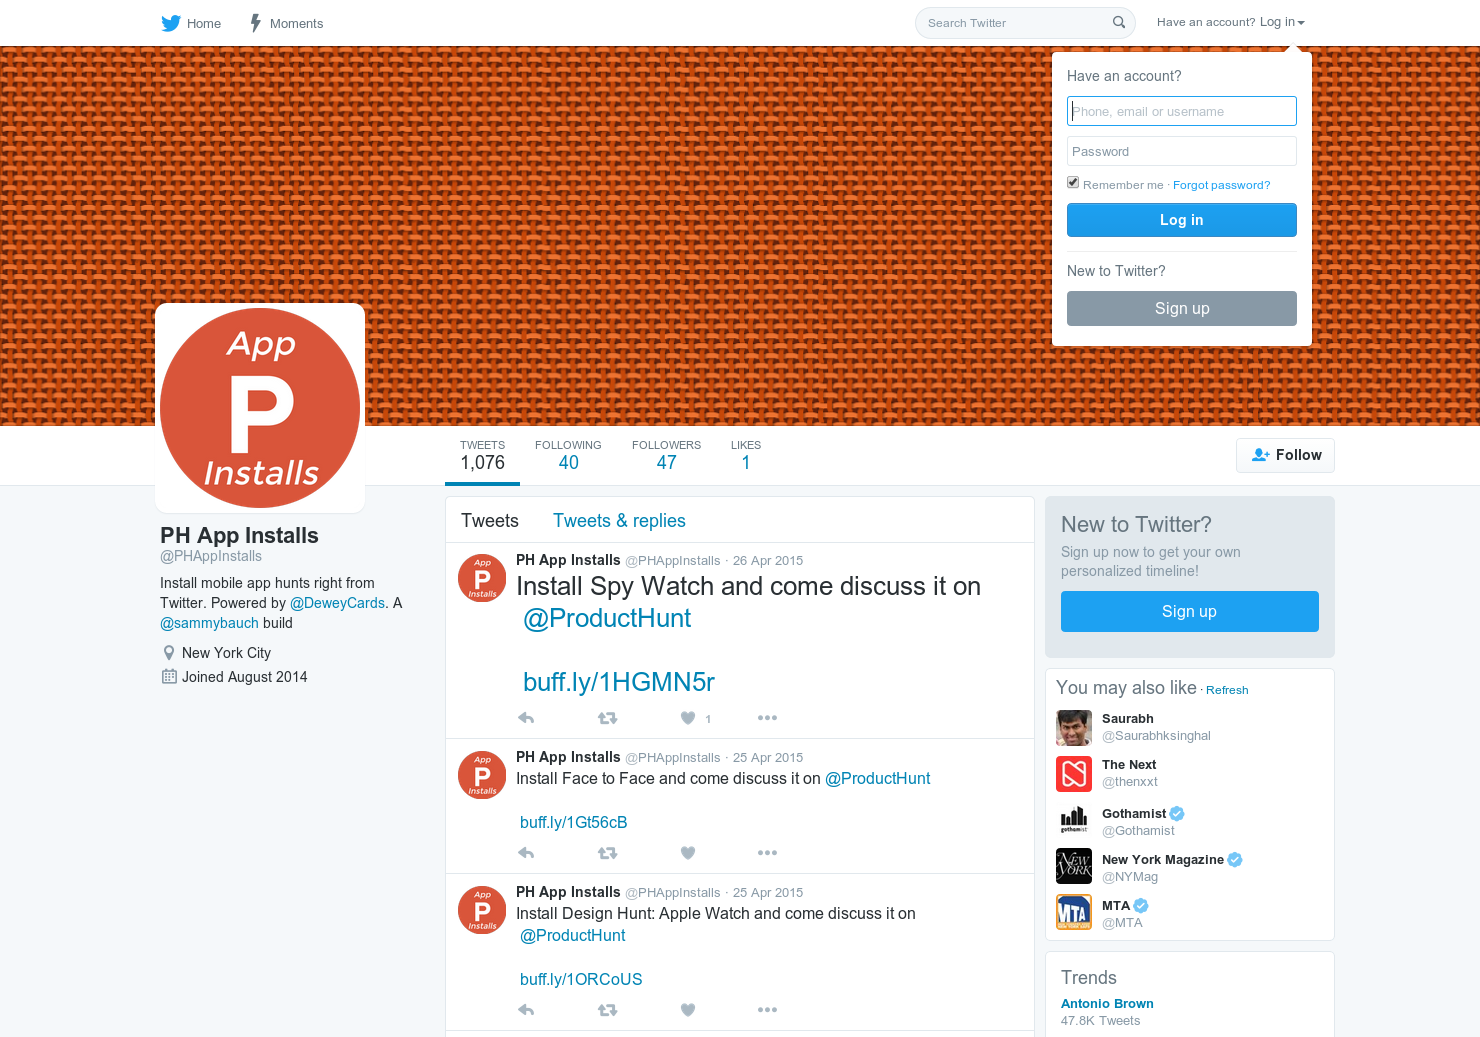Reply to the Face to Face tweet
Screen dimensions: 1480x1037
pos(527,853)
